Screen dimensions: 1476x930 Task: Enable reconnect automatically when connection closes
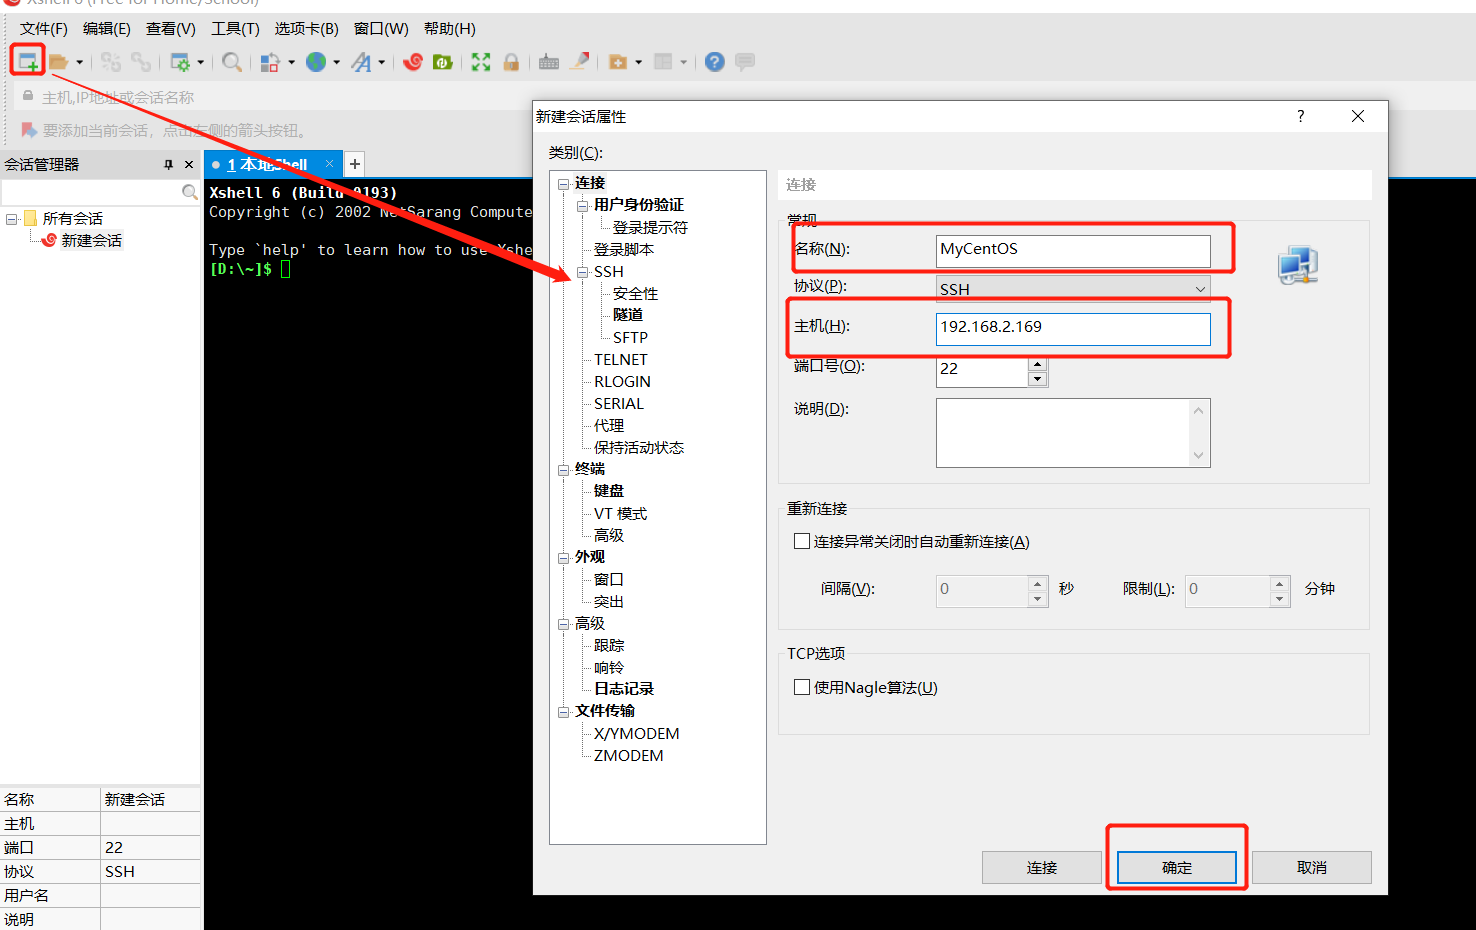802,540
